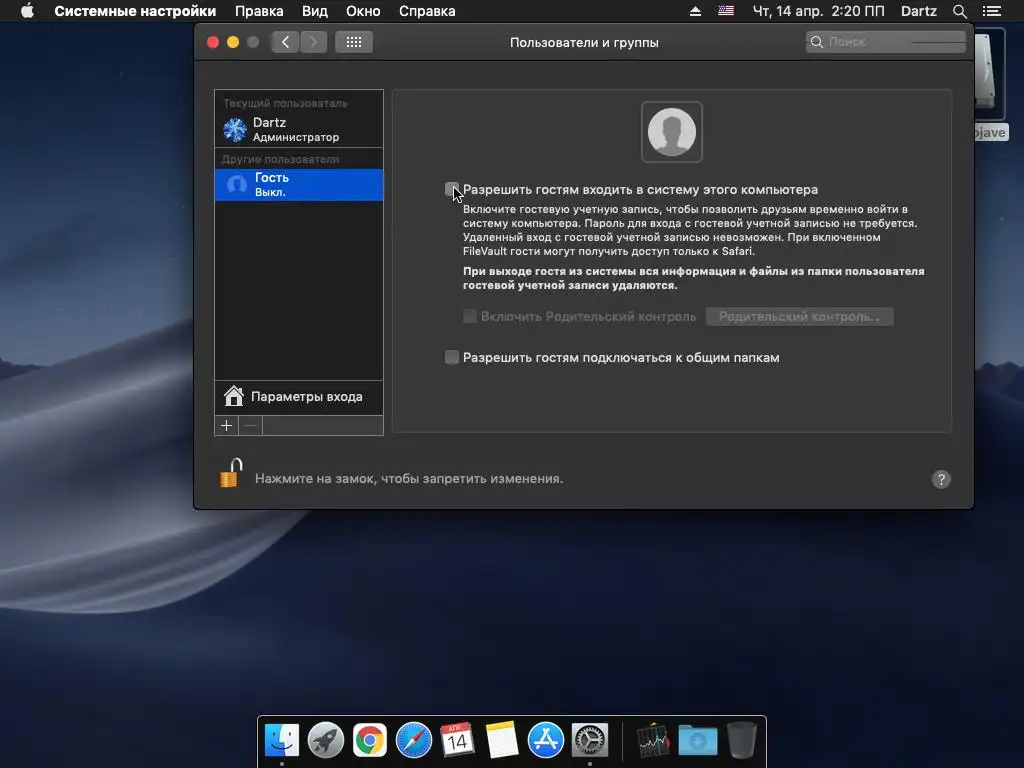Open the Вид menu

[x=315, y=11]
